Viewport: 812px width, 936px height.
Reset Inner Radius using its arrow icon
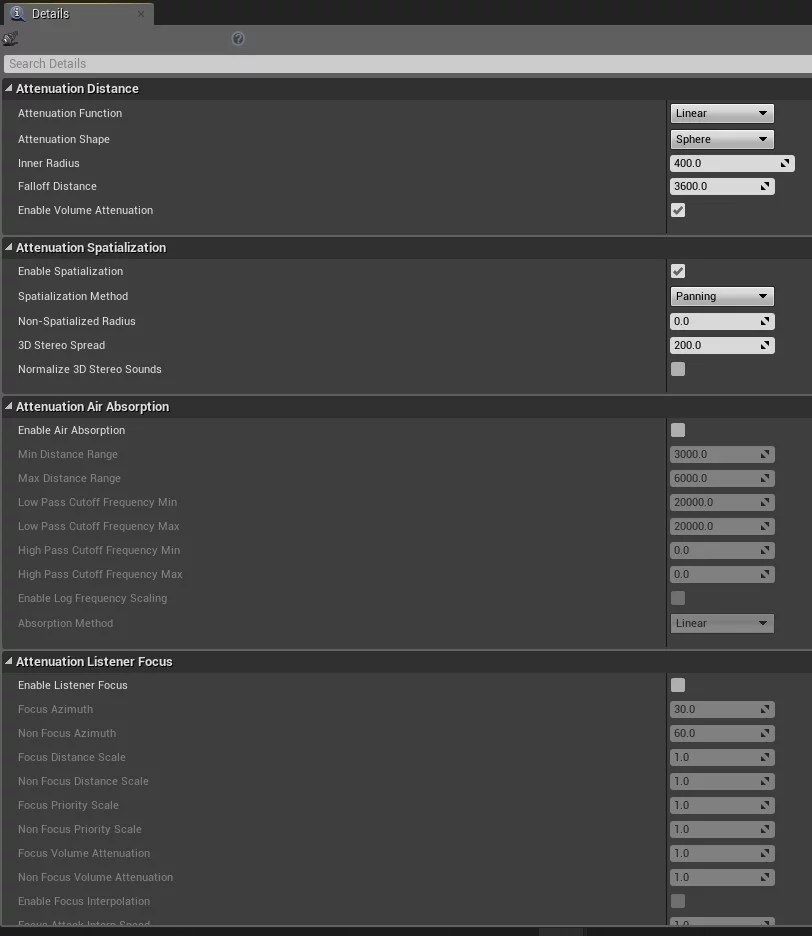tap(786, 162)
